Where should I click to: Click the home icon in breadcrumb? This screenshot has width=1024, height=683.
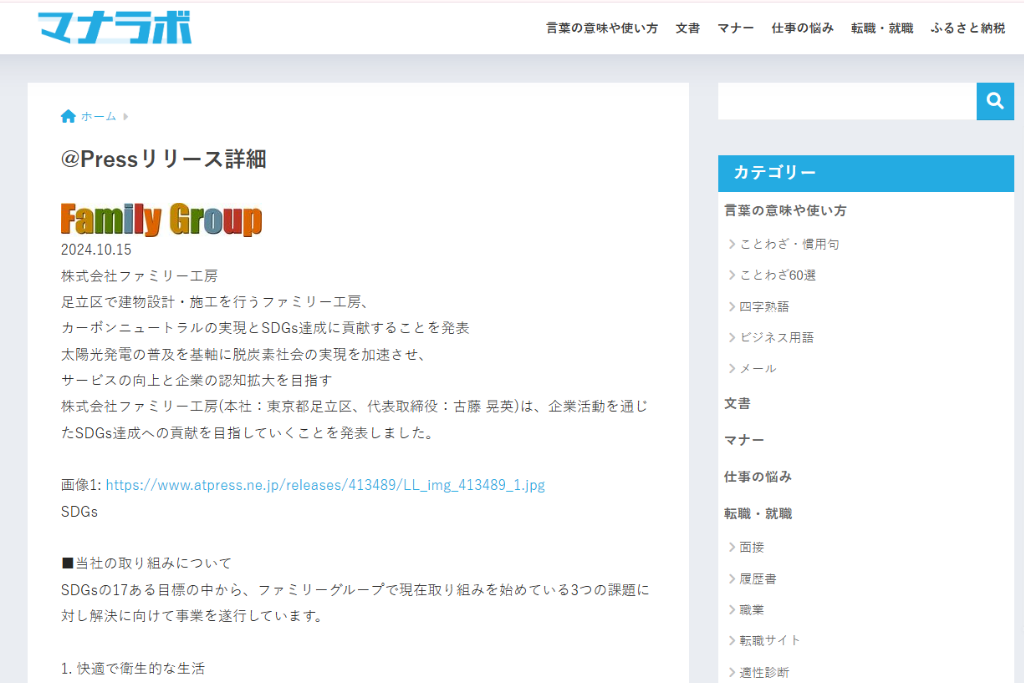(68, 116)
